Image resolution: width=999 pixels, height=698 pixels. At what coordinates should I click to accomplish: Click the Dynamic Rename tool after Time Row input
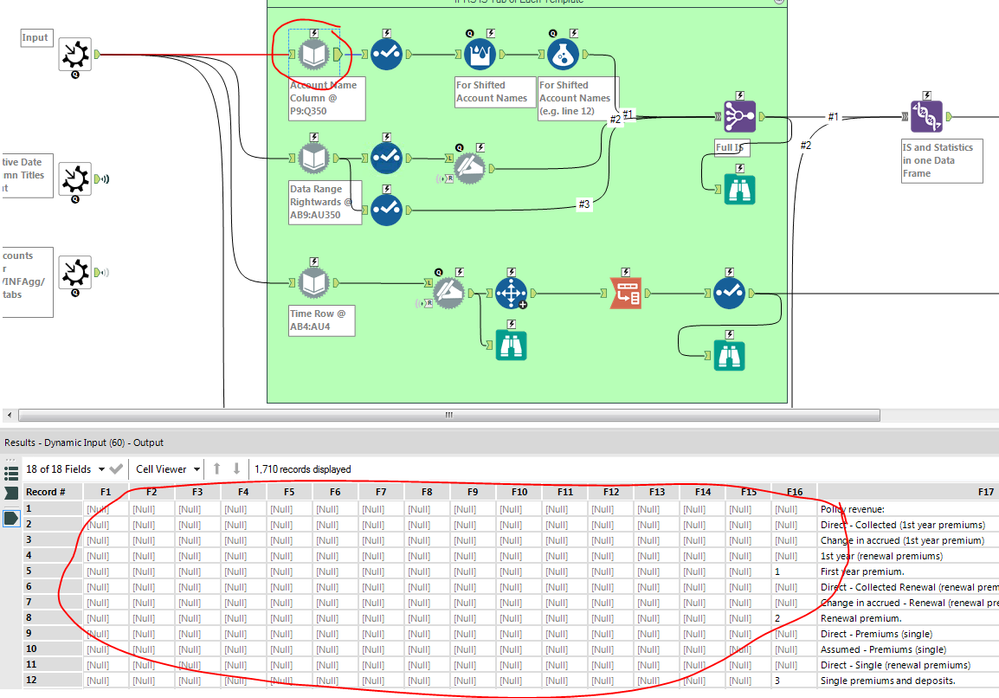point(449,293)
